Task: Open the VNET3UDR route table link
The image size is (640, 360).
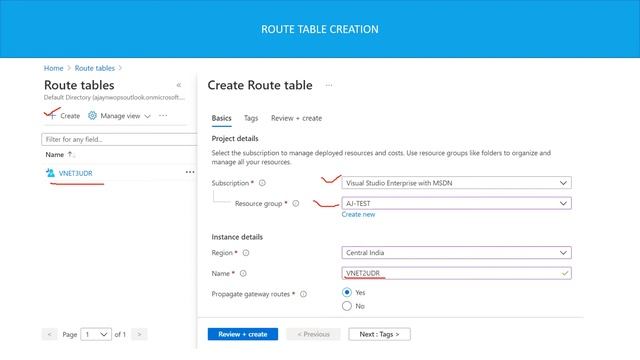Action: coord(76,173)
